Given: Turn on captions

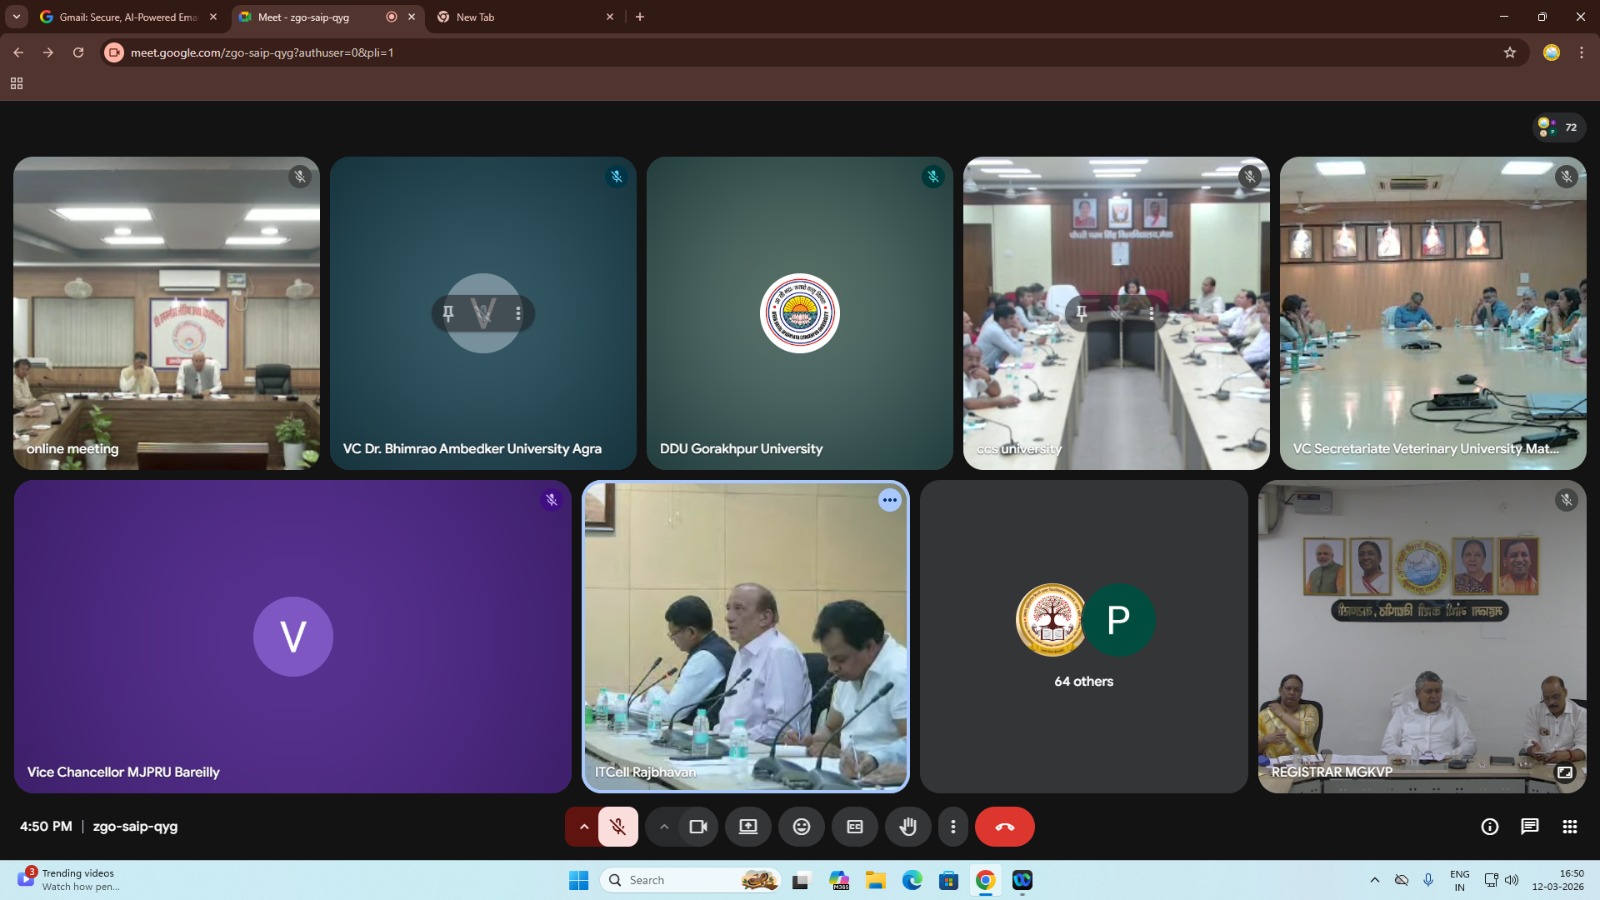Looking at the screenshot, I should point(855,827).
